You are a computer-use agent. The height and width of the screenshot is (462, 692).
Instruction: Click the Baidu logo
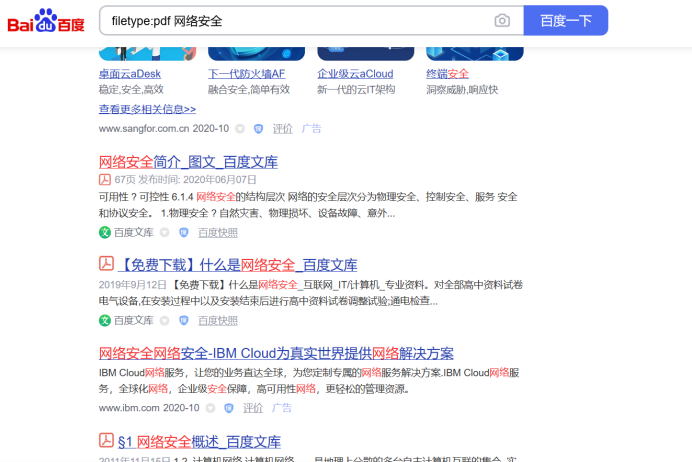[x=46, y=21]
